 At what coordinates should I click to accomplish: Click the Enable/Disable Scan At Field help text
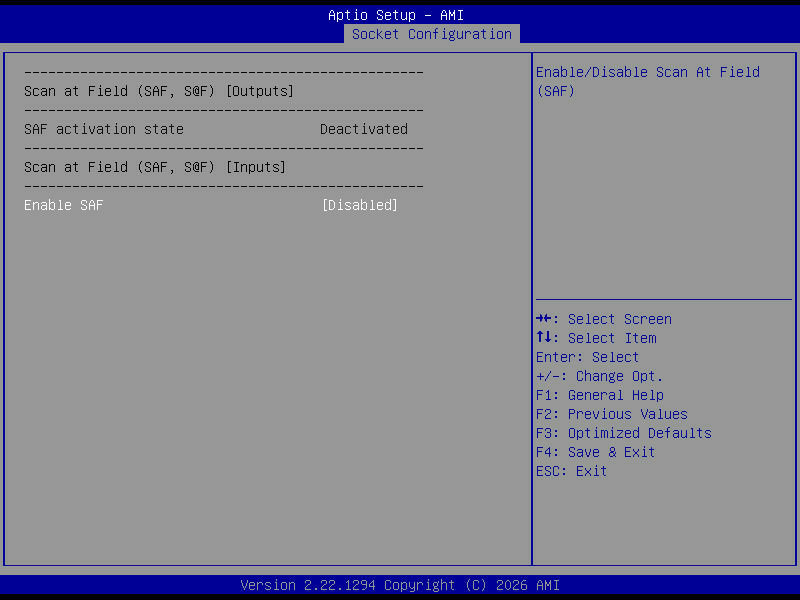click(x=648, y=82)
